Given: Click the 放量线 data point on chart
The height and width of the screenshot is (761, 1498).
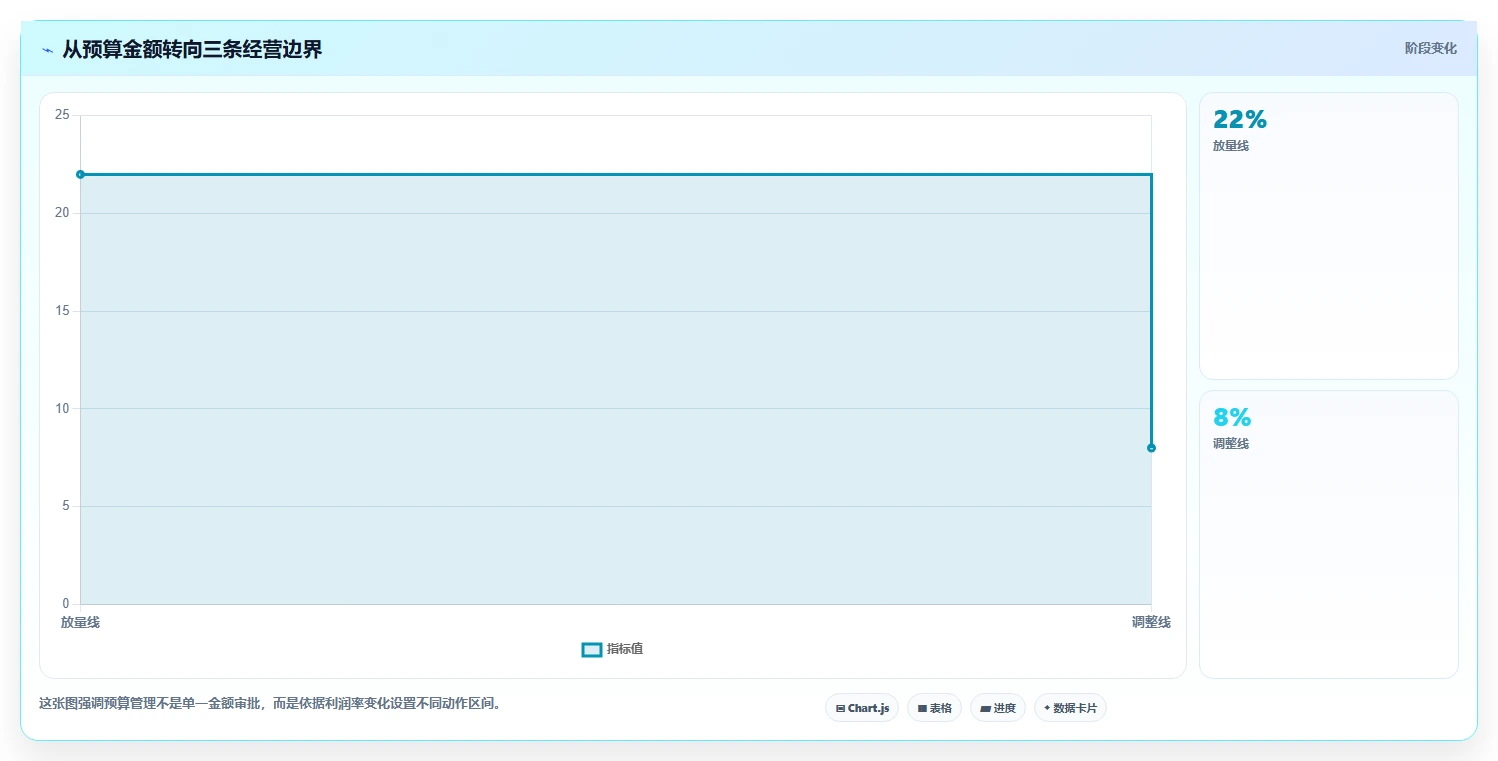Looking at the screenshot, I should (80, 174).
